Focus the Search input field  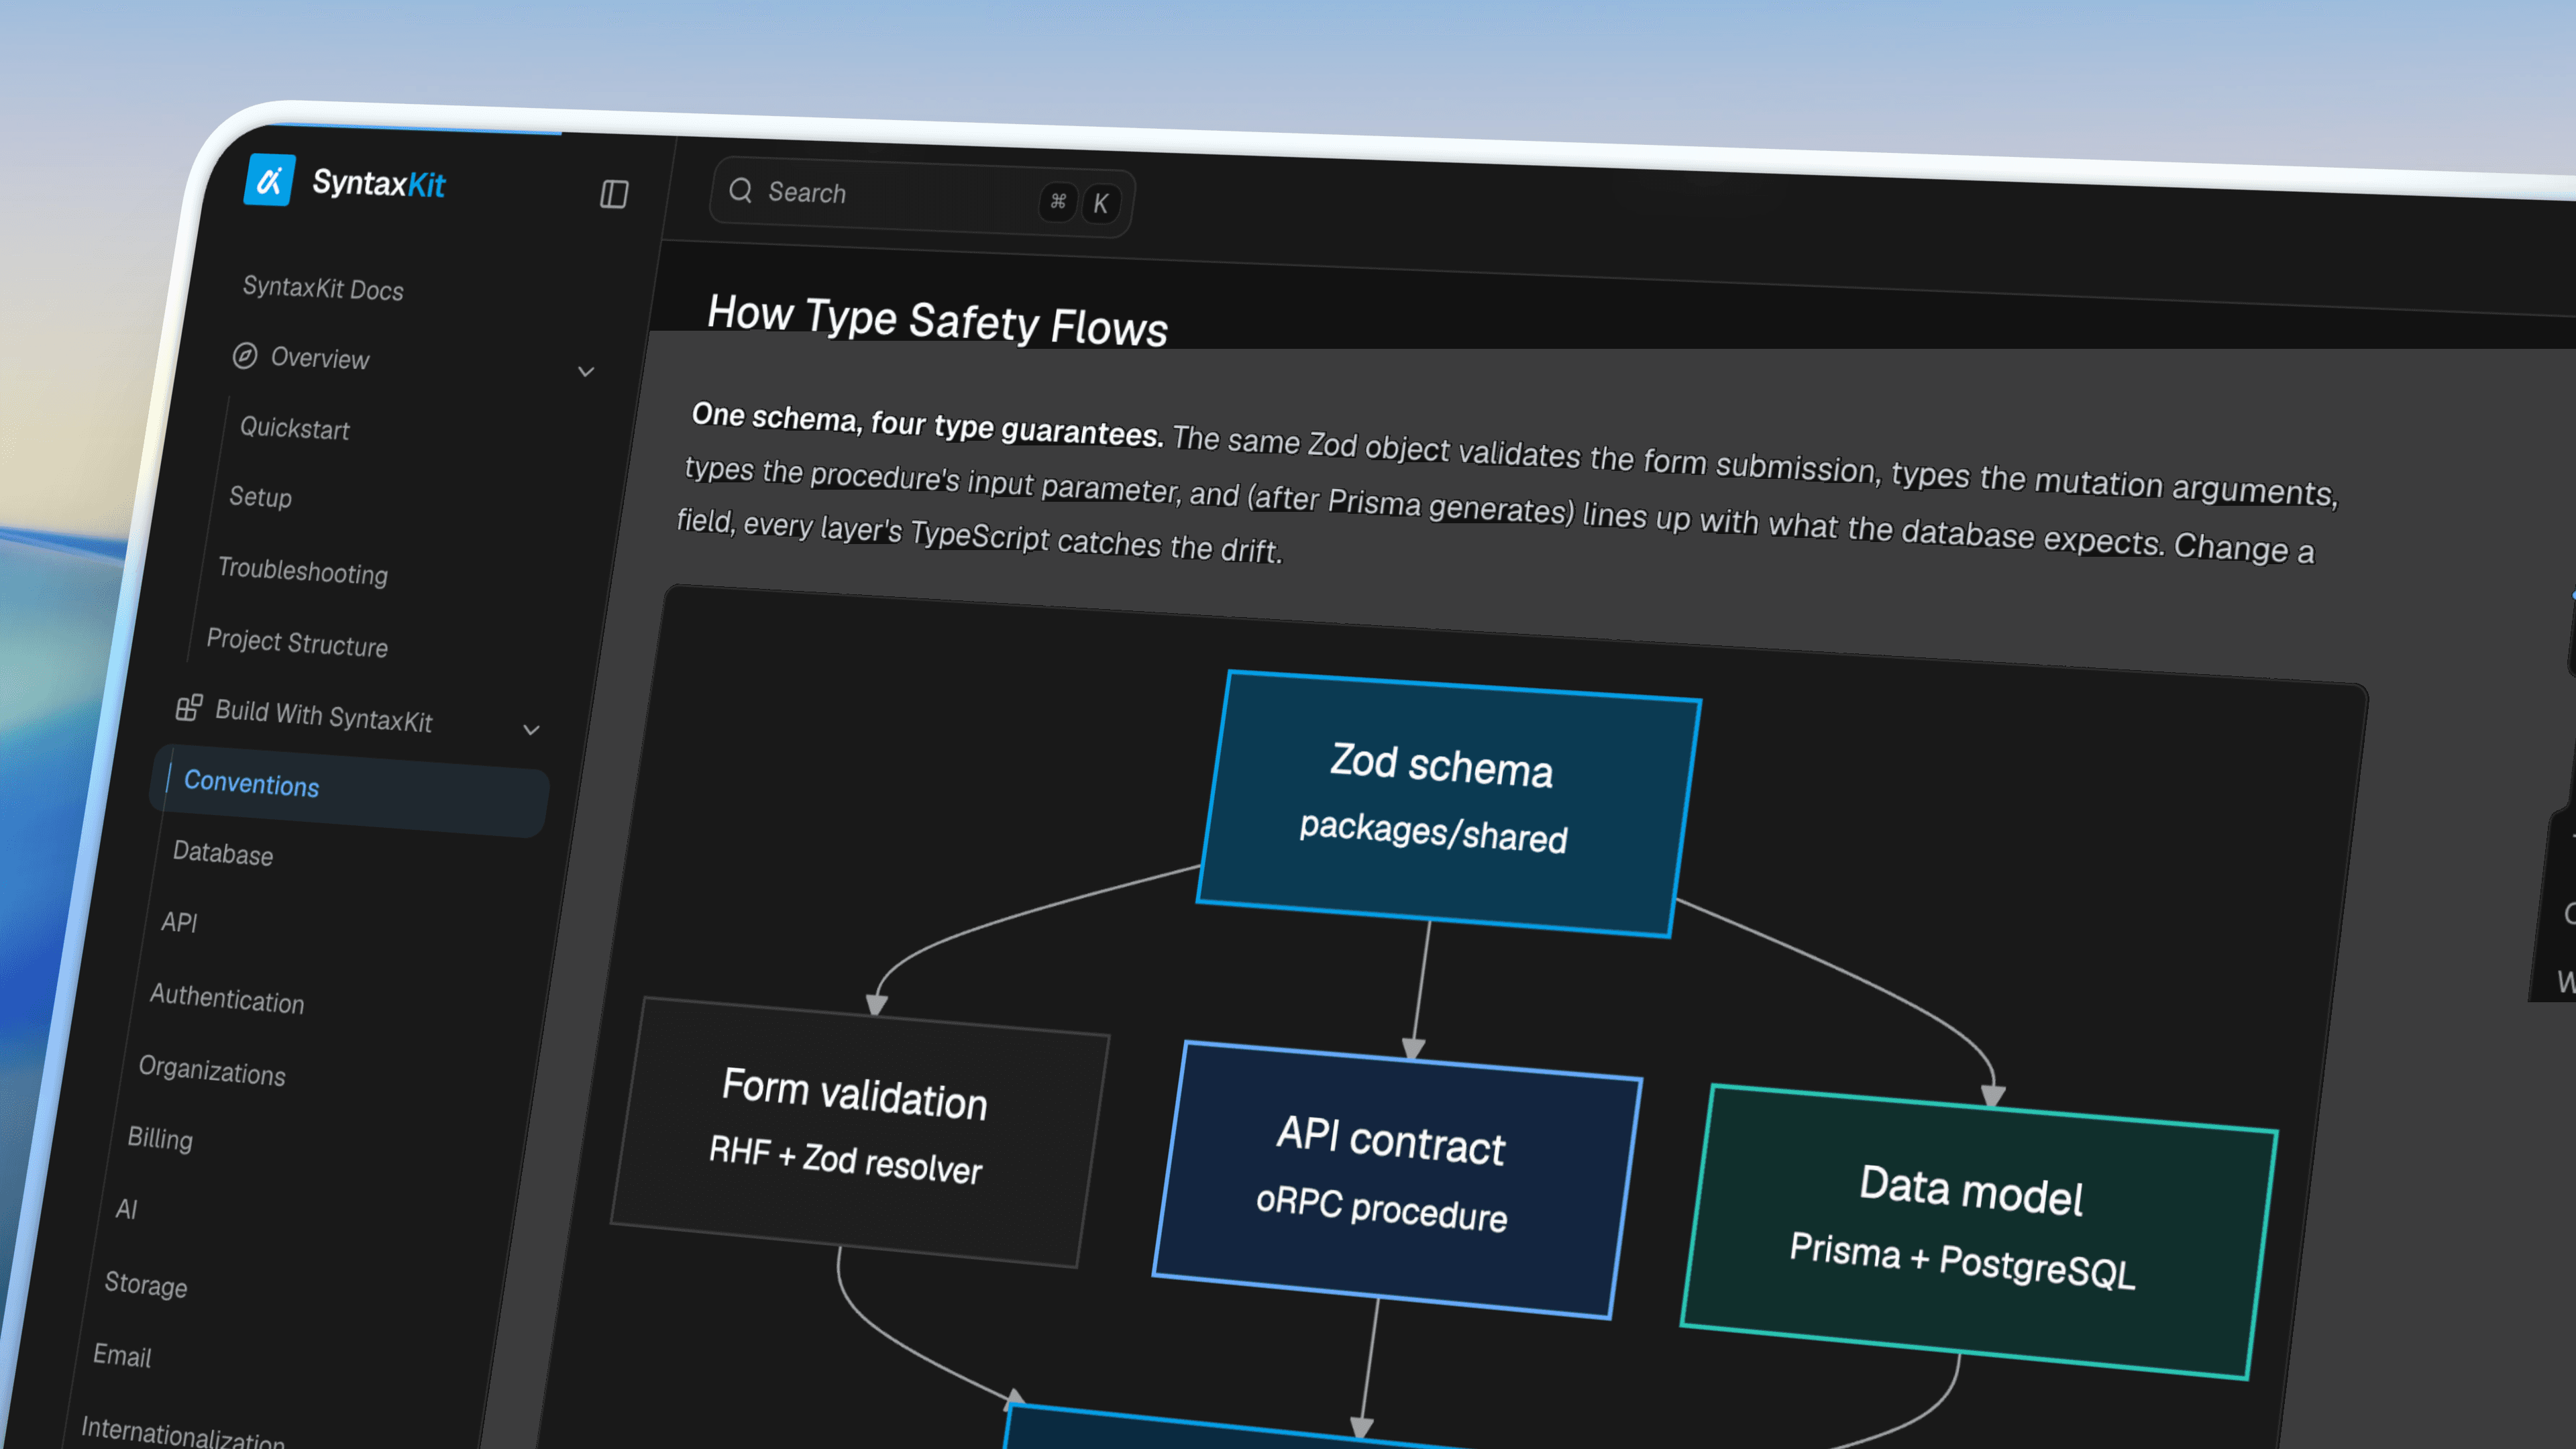pos(921,197)
